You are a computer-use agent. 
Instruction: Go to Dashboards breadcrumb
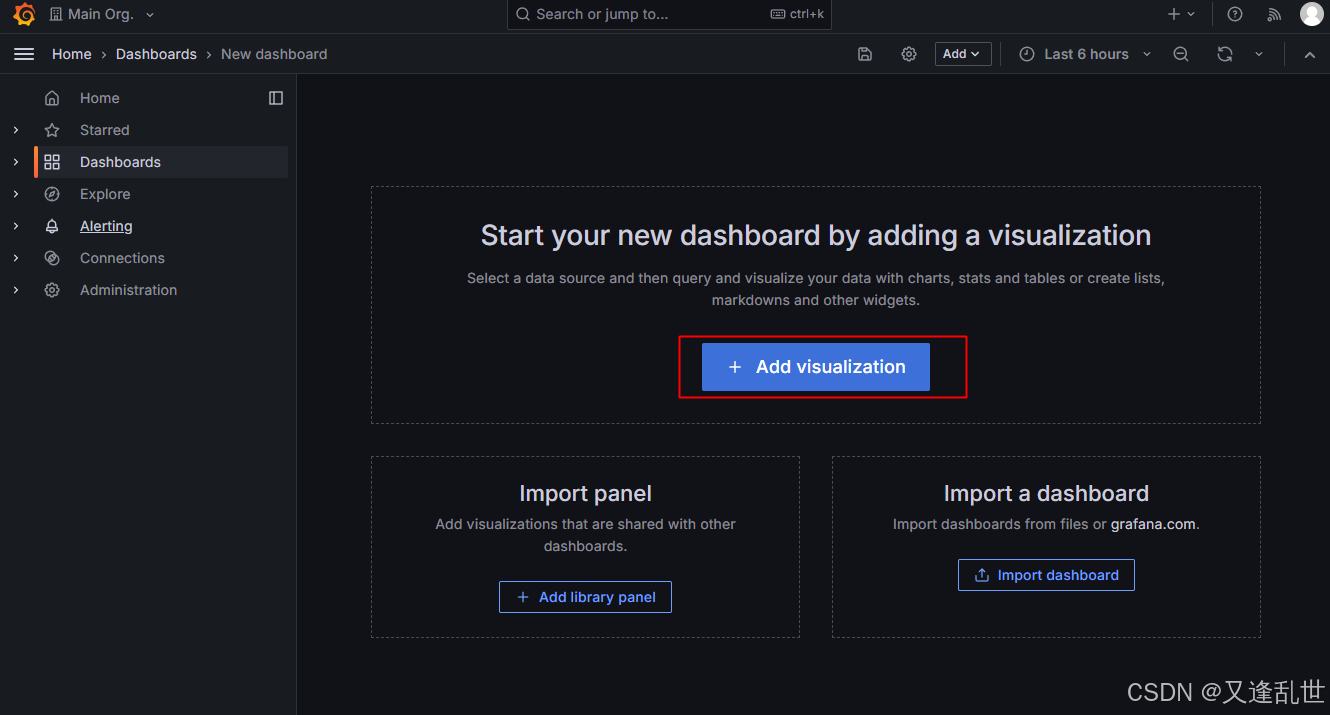[x=156, y=54]
